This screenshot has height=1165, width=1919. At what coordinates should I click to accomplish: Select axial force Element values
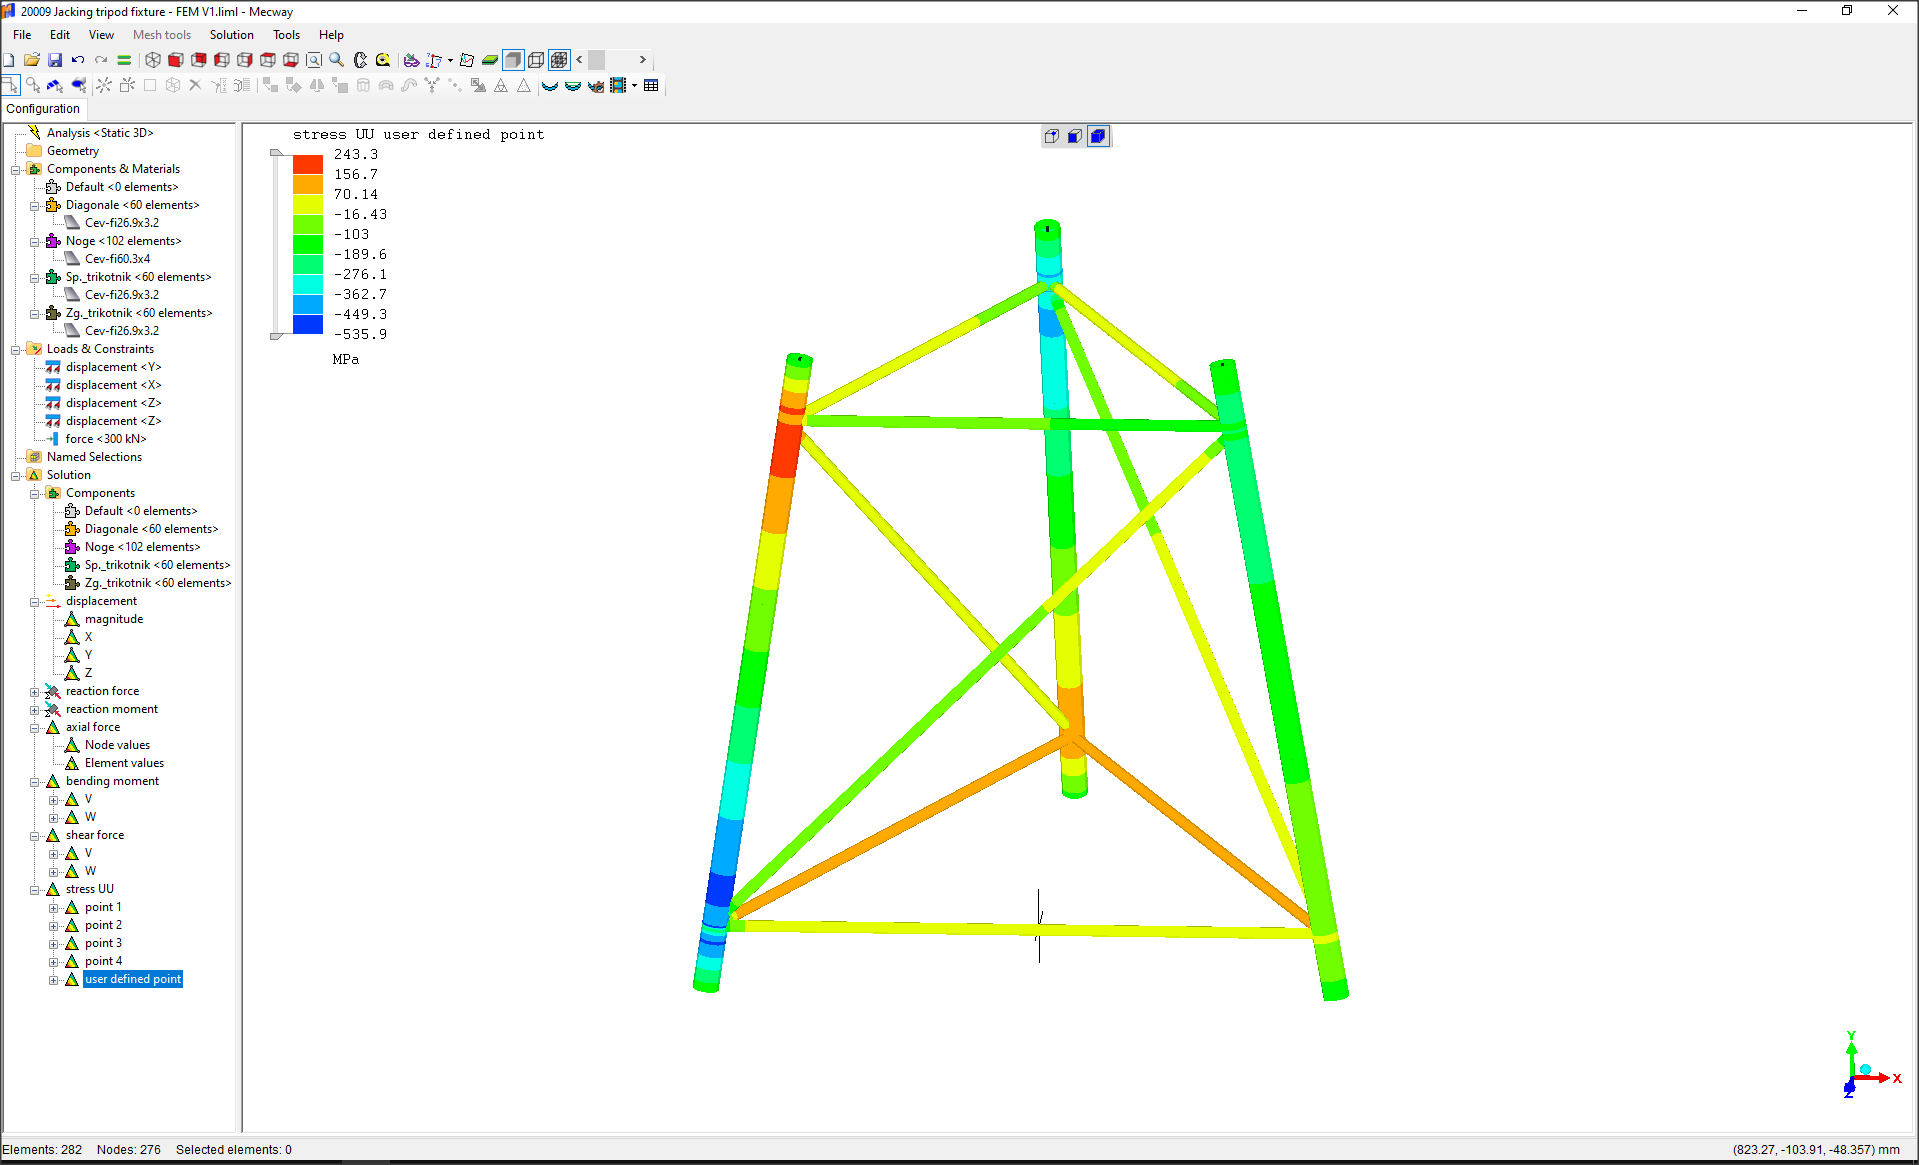click(124, 763)
